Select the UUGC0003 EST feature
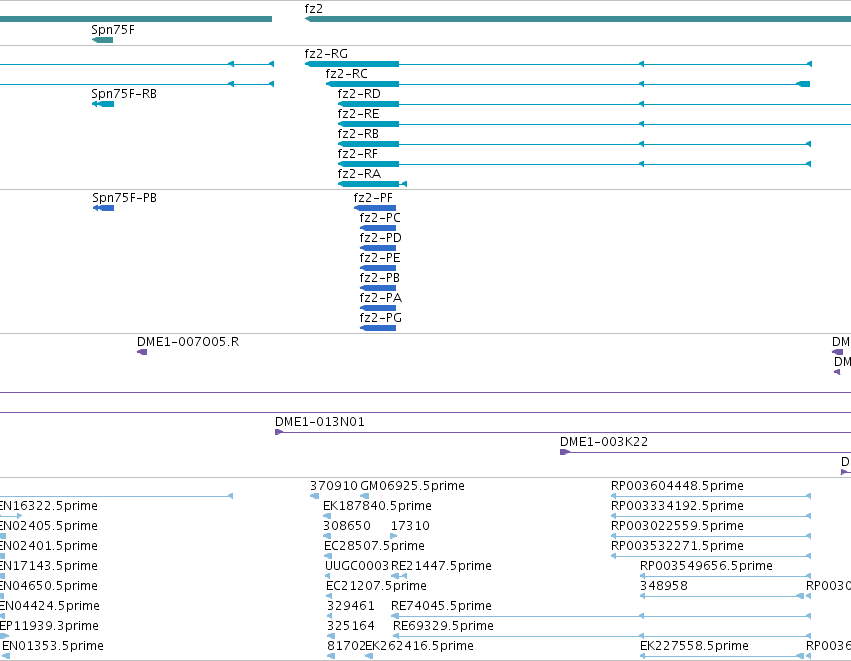Image resolution: width=851 pixels, height=661 pixels. pos(328,576)
